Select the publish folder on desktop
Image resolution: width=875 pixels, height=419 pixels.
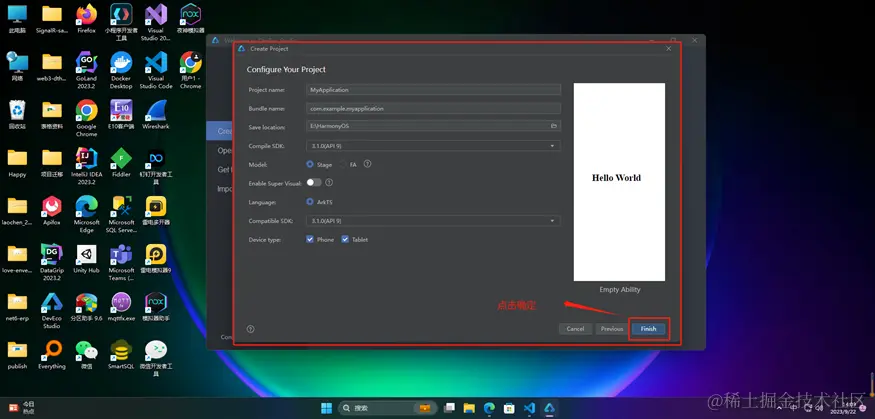pyautogui.click(x=17, y=354)
